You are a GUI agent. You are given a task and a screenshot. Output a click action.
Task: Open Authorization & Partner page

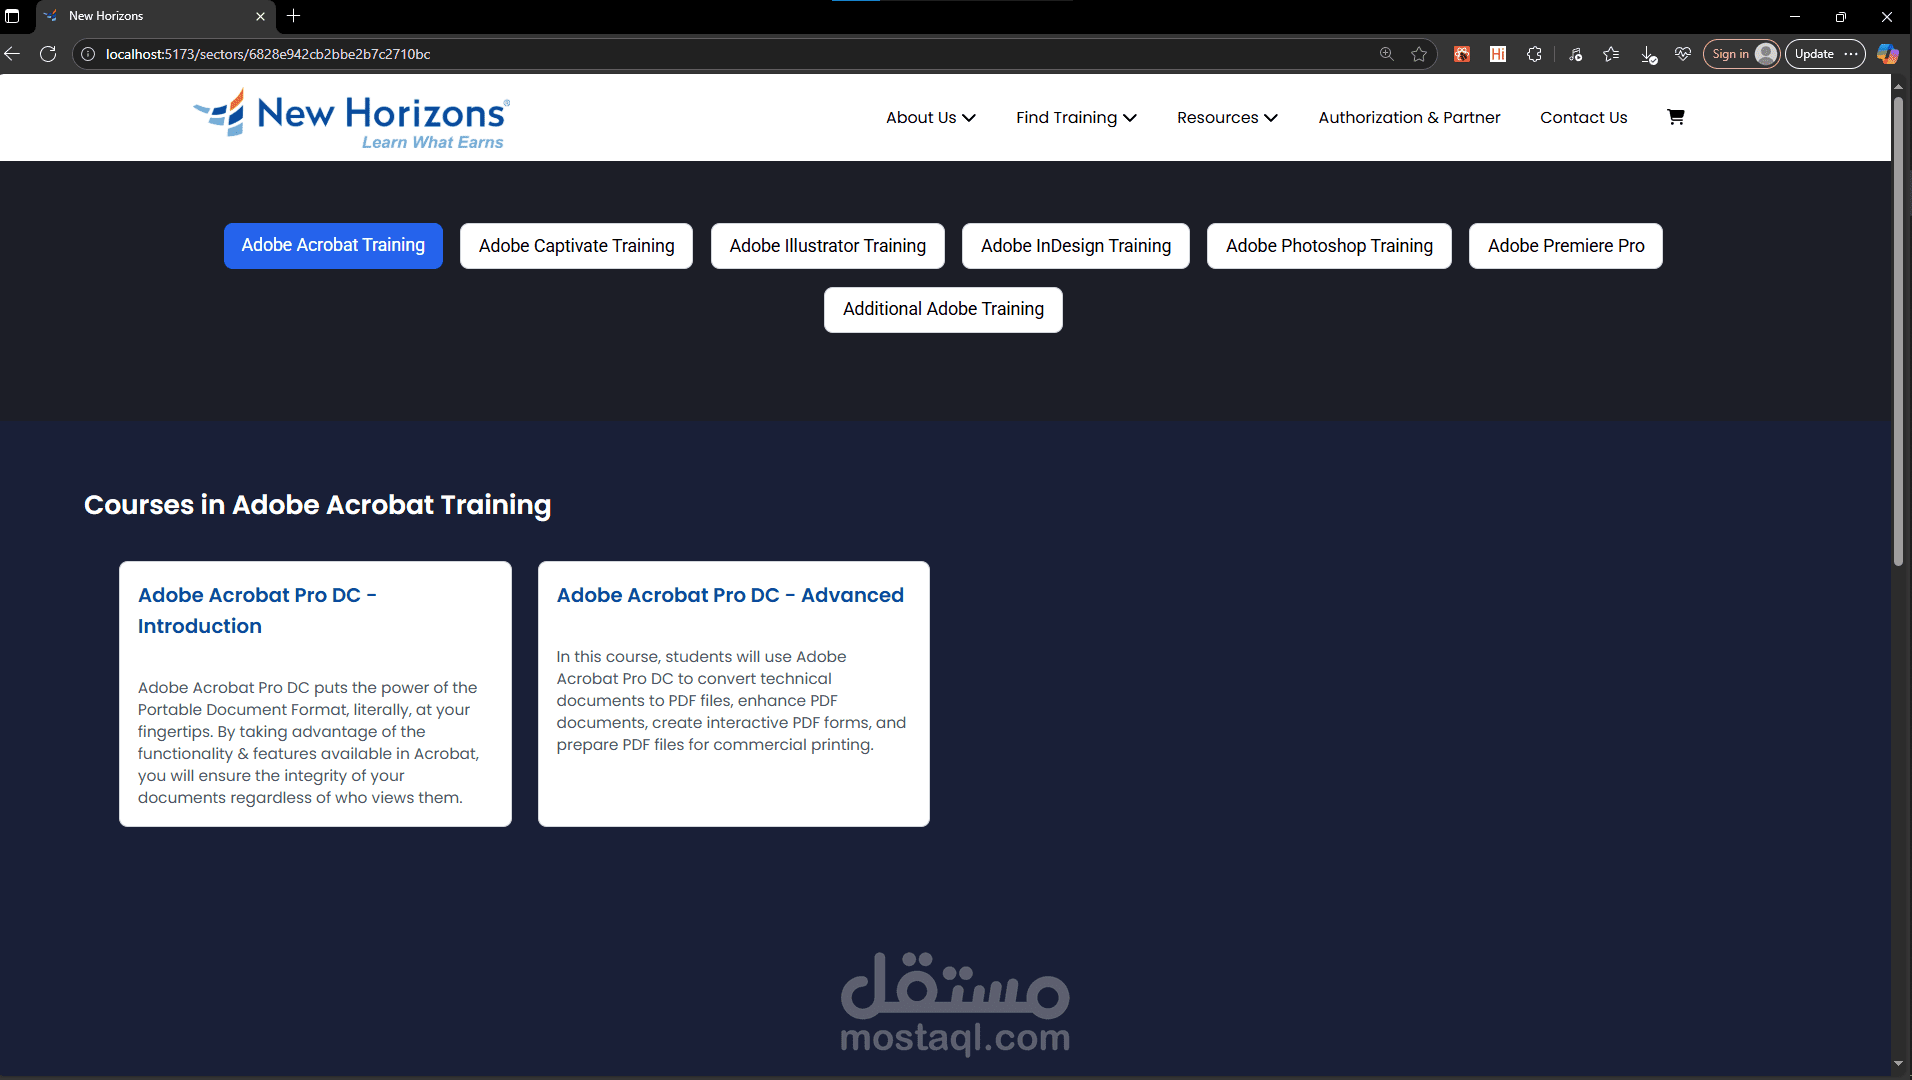pos(1409,118)
